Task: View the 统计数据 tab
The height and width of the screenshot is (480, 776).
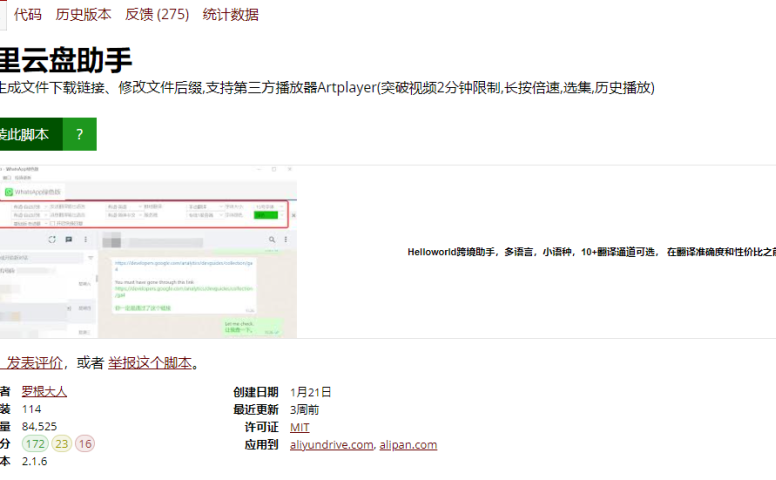Action: (230, 15)
